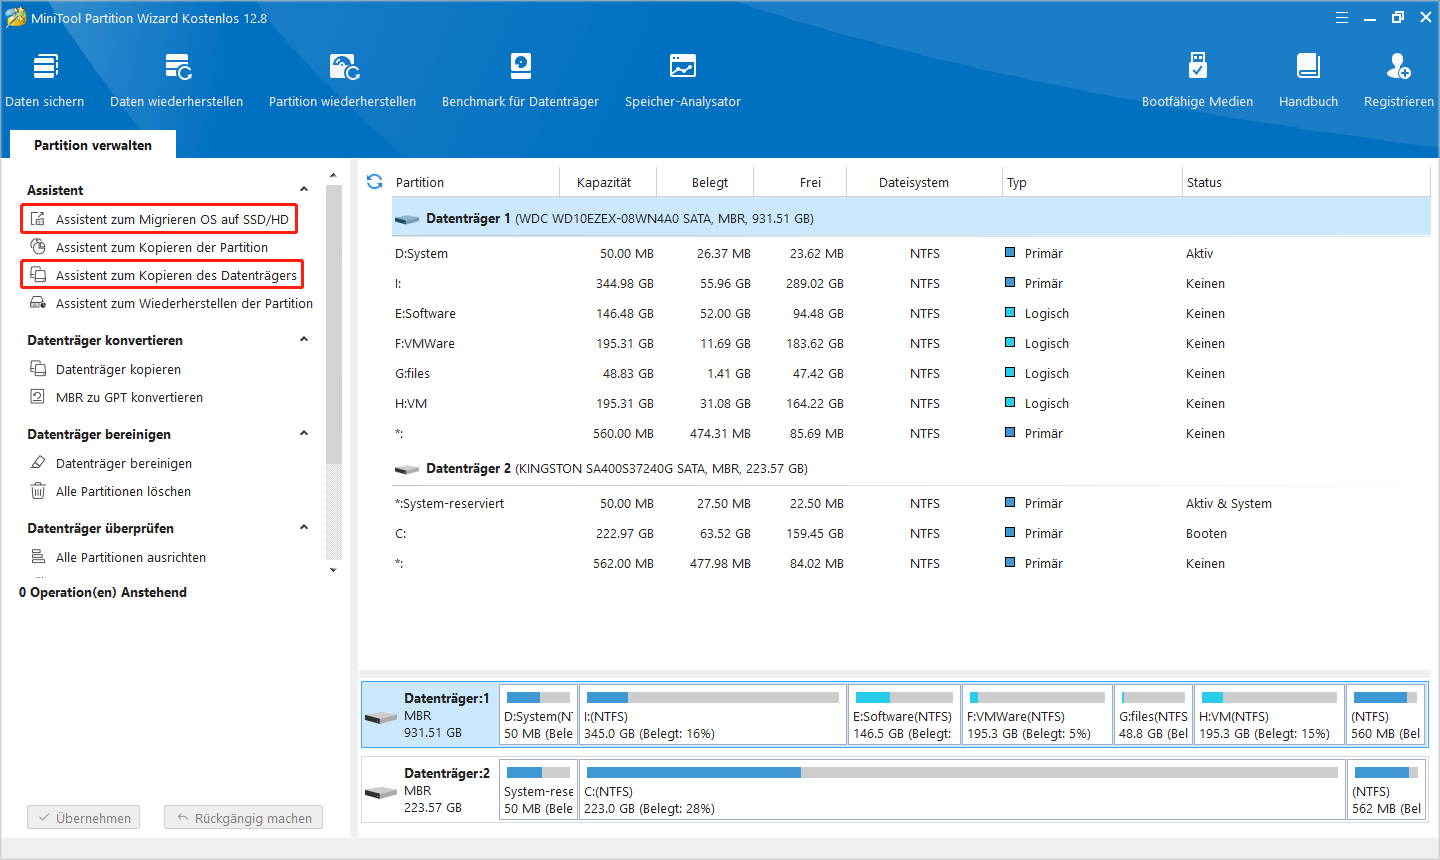Refresh the partition list
This screenshot has width=1440, height=860.
coord(375,182)
